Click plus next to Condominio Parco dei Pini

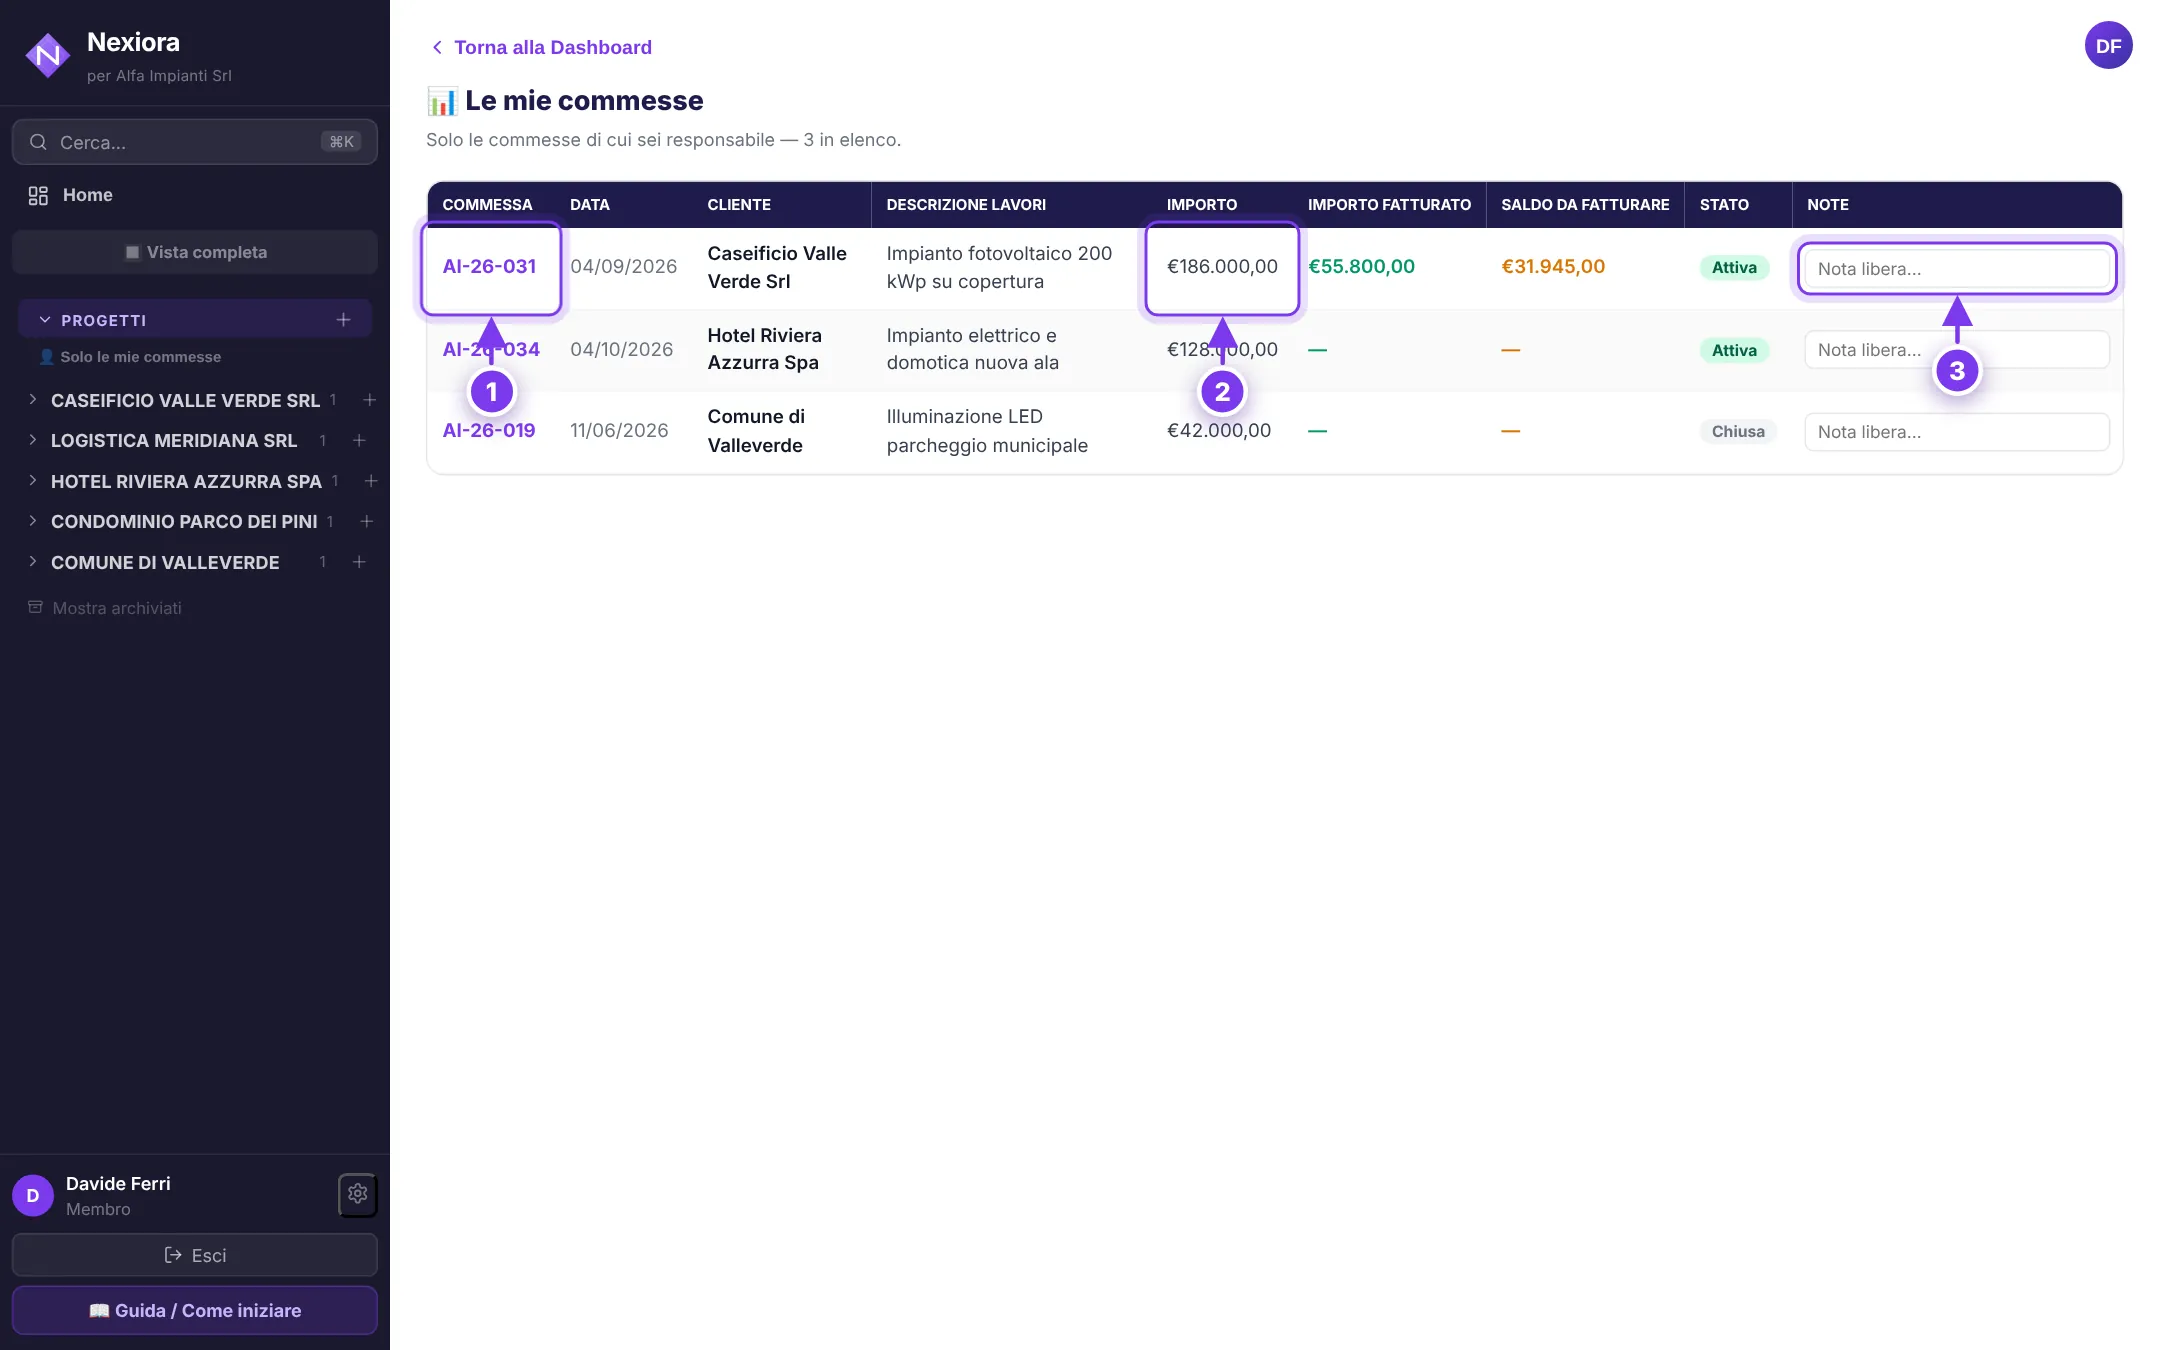pyautogui.click(x=367, y=521)
